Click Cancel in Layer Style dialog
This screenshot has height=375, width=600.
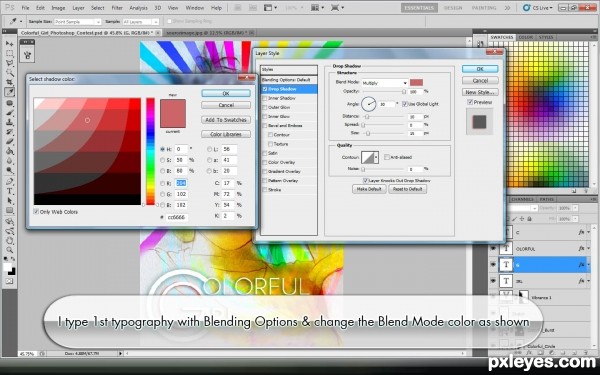click(x=480, y=81)
